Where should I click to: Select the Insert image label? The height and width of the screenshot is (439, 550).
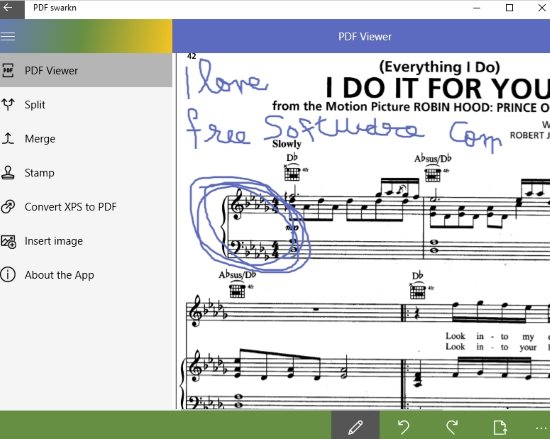point(54,241)
